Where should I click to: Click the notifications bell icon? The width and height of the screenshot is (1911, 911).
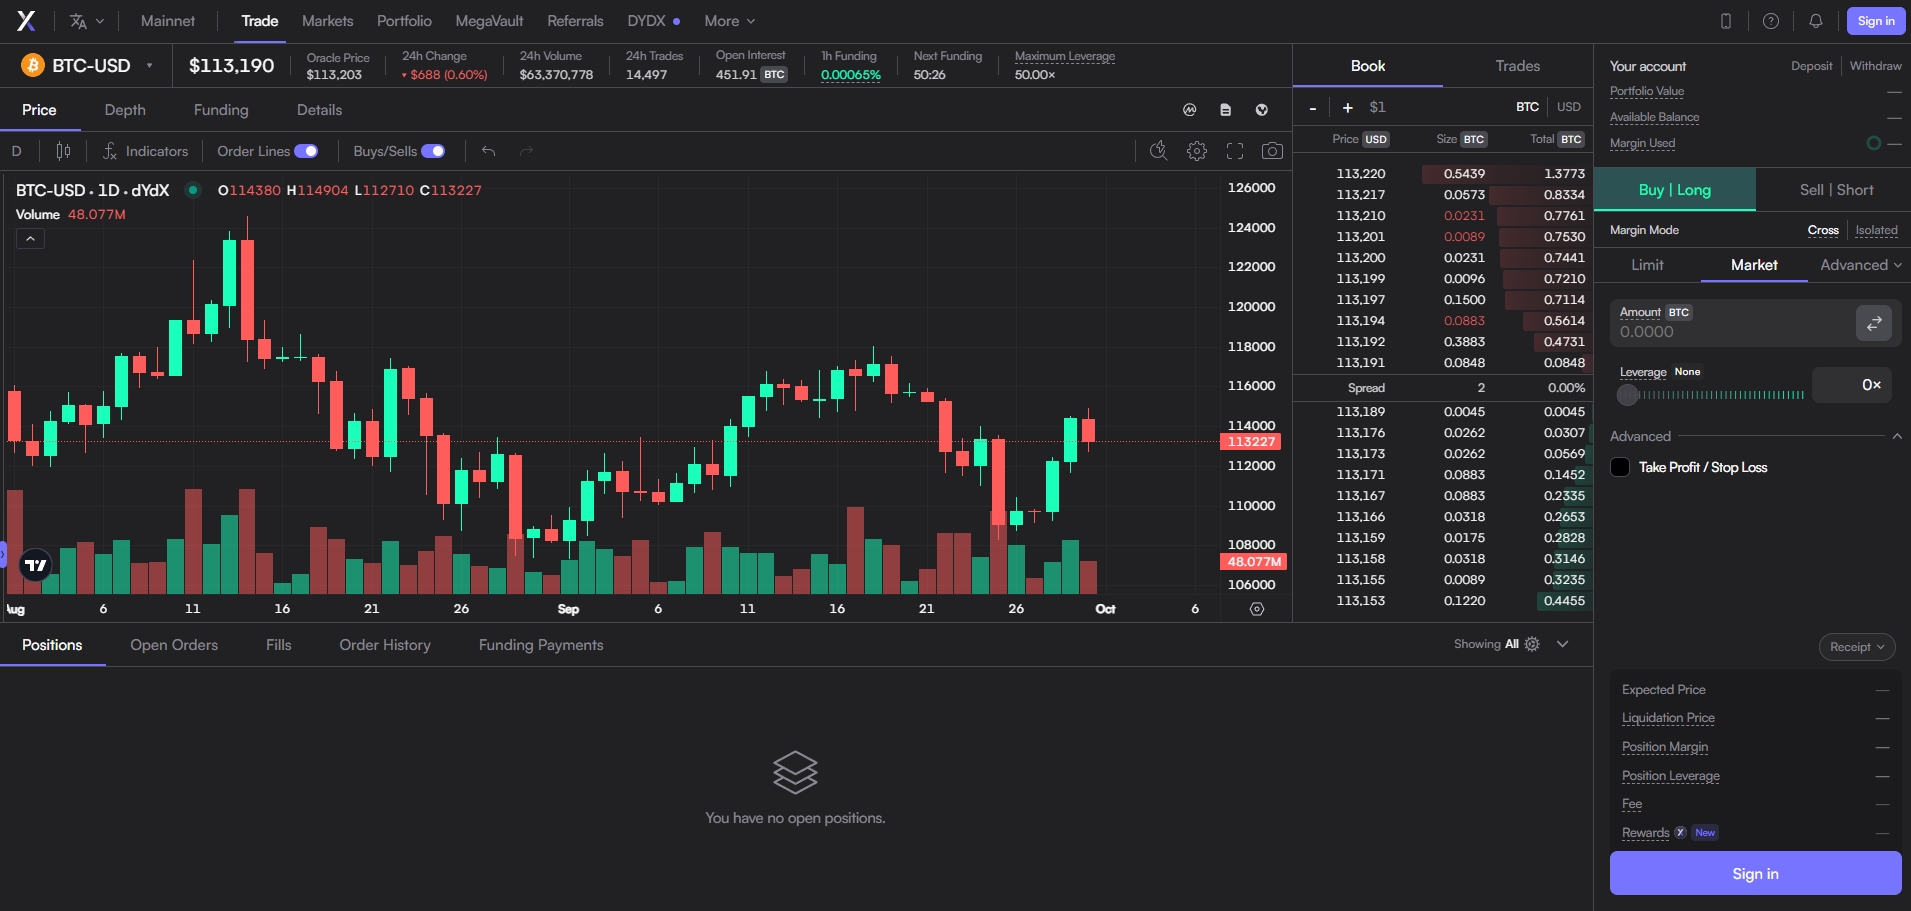(x=1816, y=21)
